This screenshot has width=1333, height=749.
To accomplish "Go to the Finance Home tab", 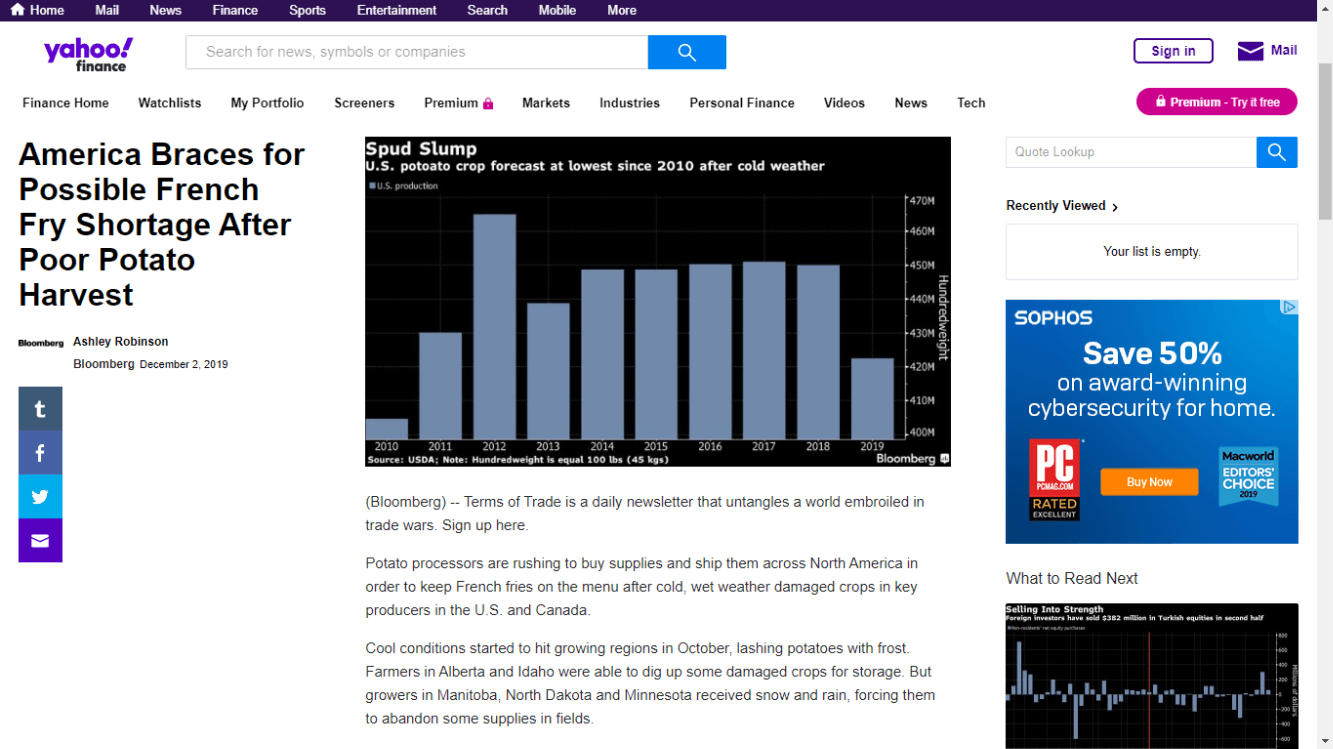I will tap(66, 103).
